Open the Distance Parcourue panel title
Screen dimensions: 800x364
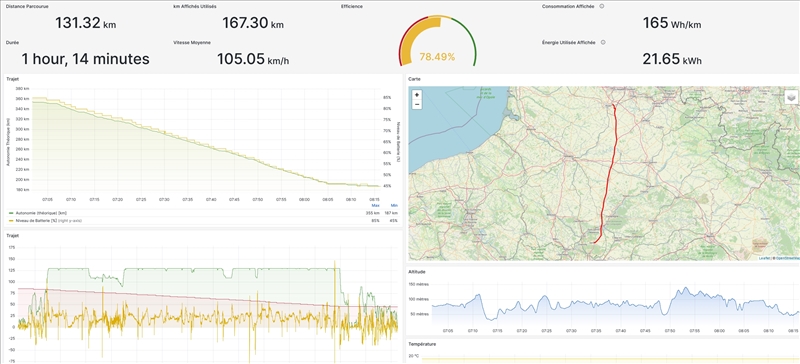tap(27, 7)
